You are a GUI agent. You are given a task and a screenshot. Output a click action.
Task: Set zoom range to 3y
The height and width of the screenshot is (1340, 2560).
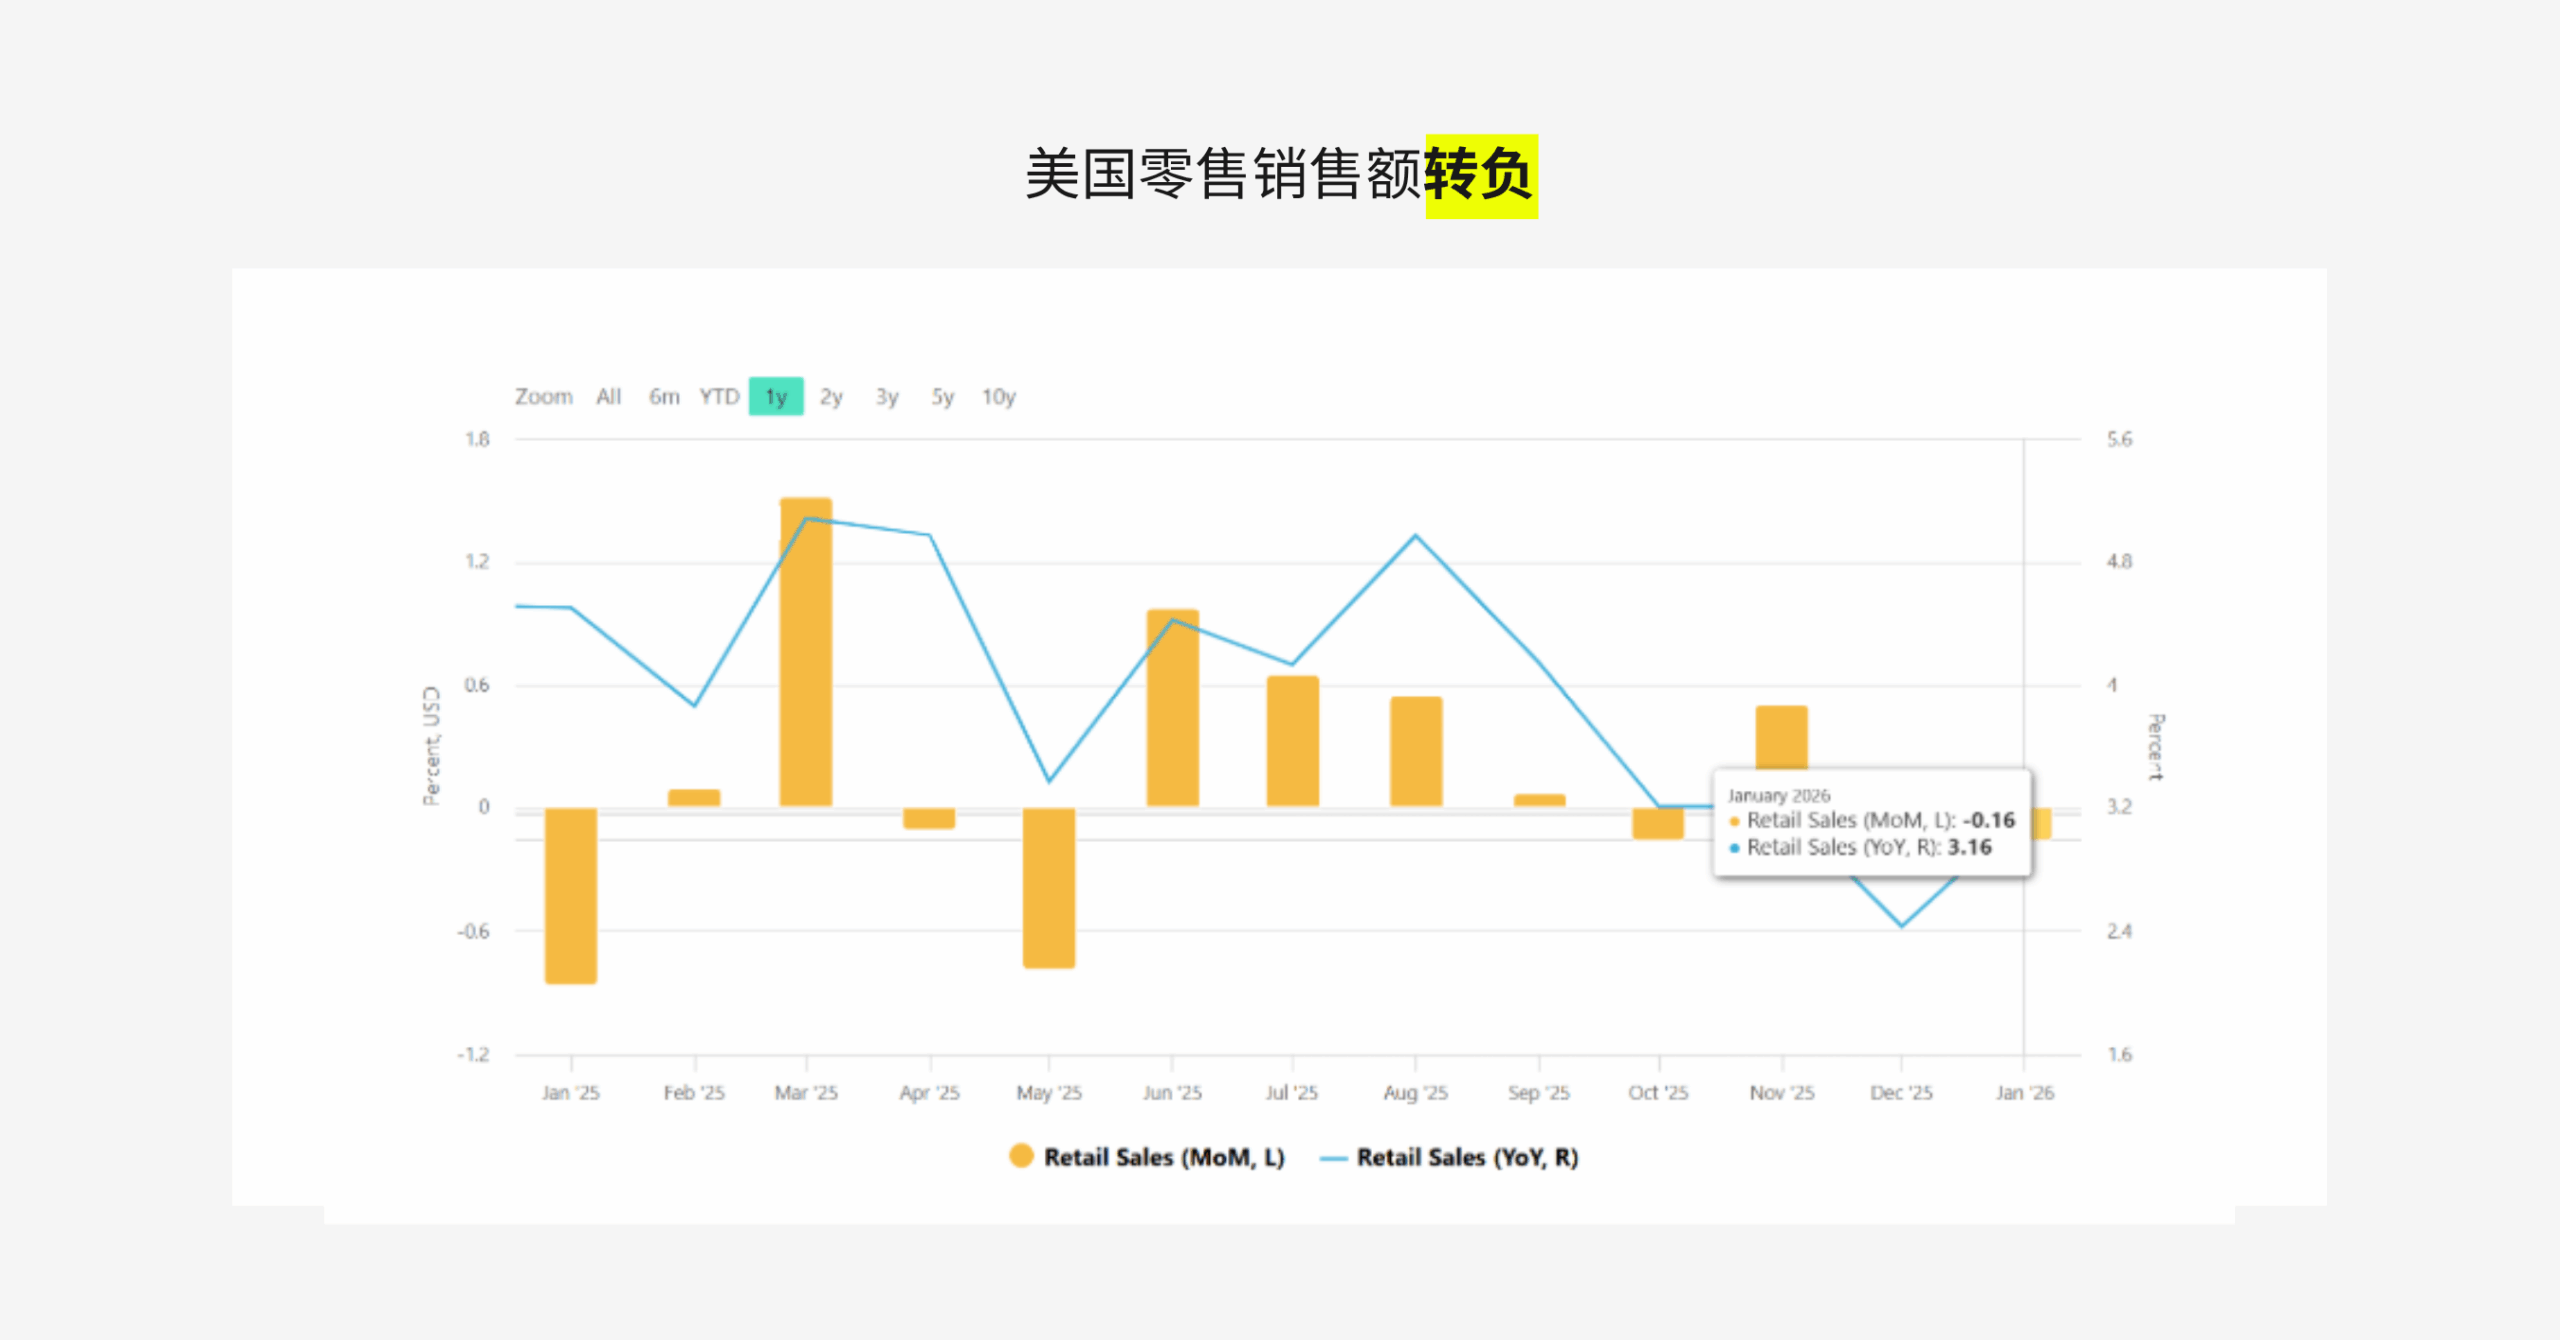coord(887,397)
